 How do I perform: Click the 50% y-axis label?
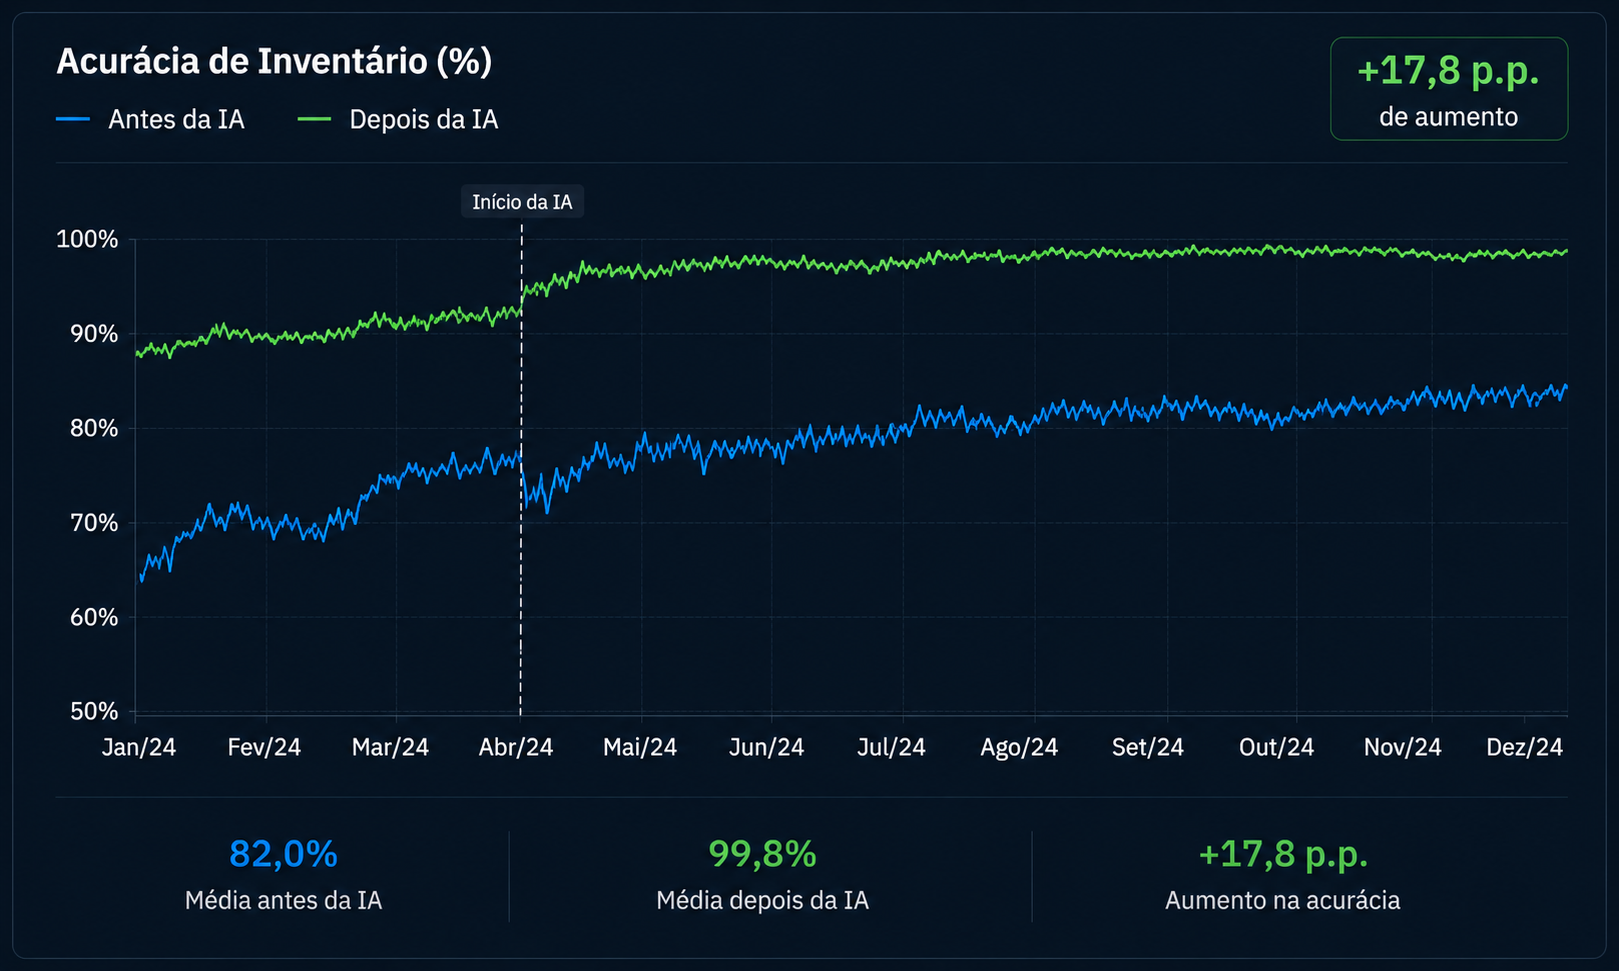tap(94, 712)
